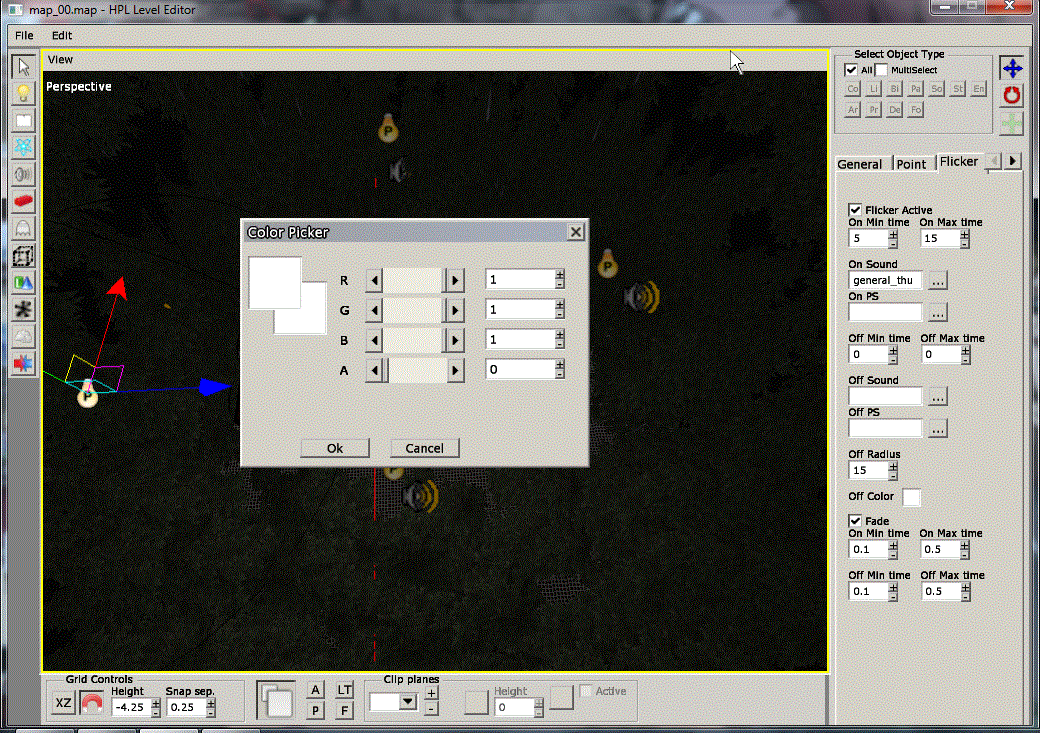Cancel the Color Picker dialog
The image size is (1040, 733).
tap(424, 448)
